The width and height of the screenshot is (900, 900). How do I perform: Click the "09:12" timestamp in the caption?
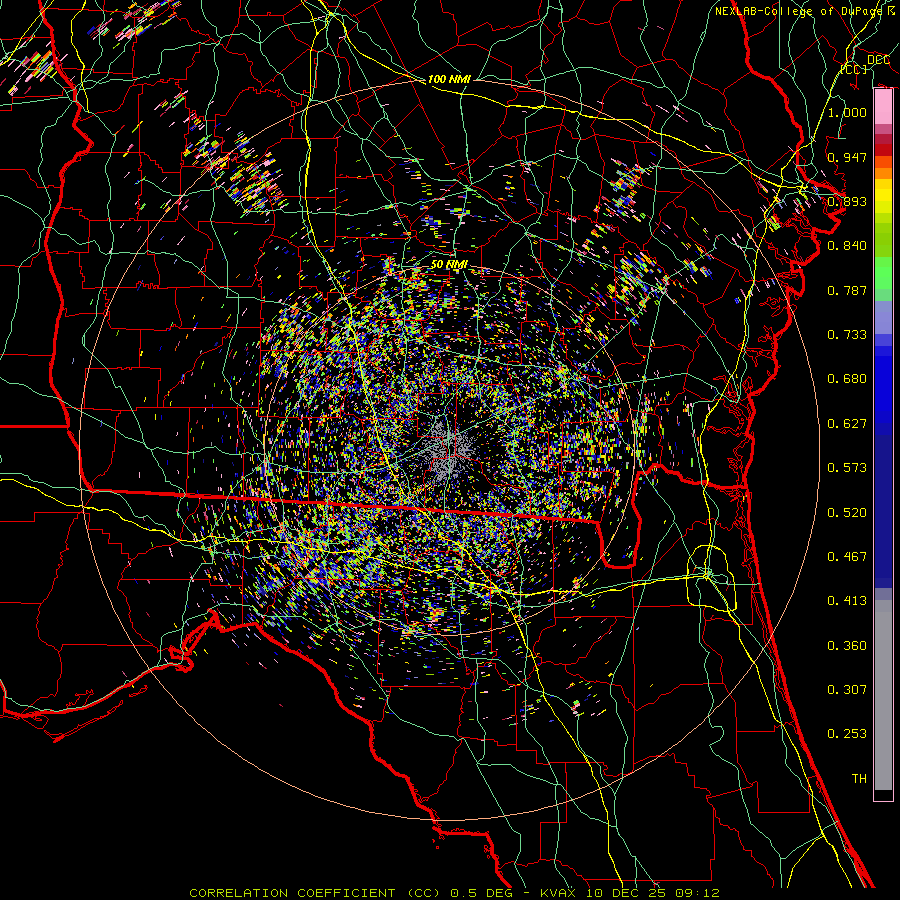696,893
